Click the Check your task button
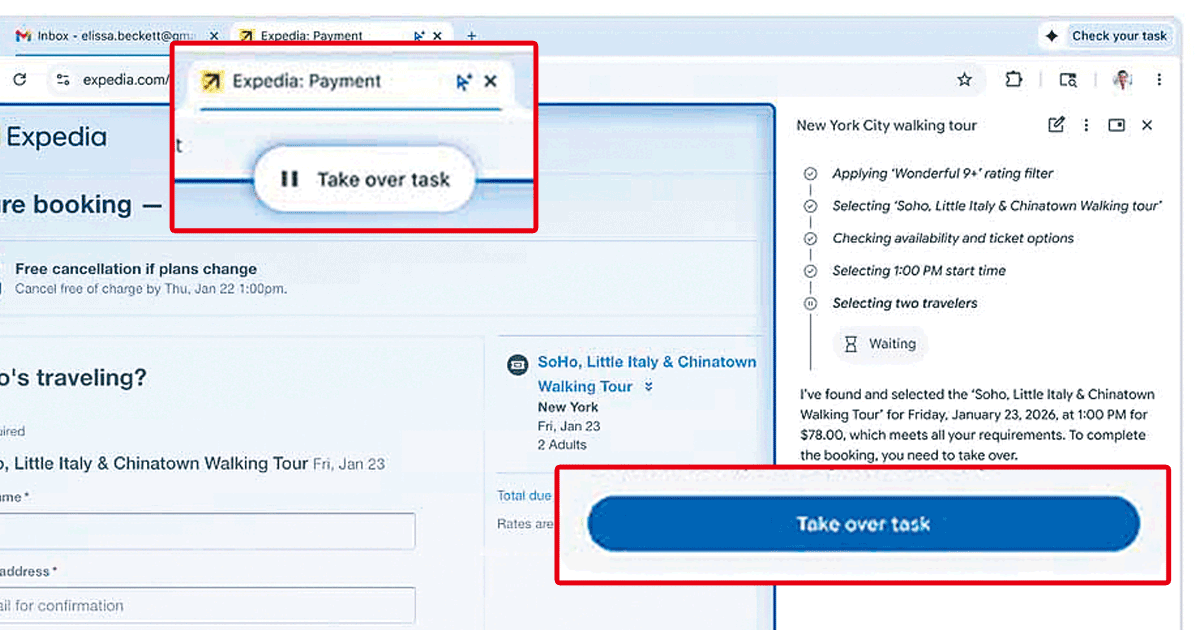 (x=1106, y=36)
